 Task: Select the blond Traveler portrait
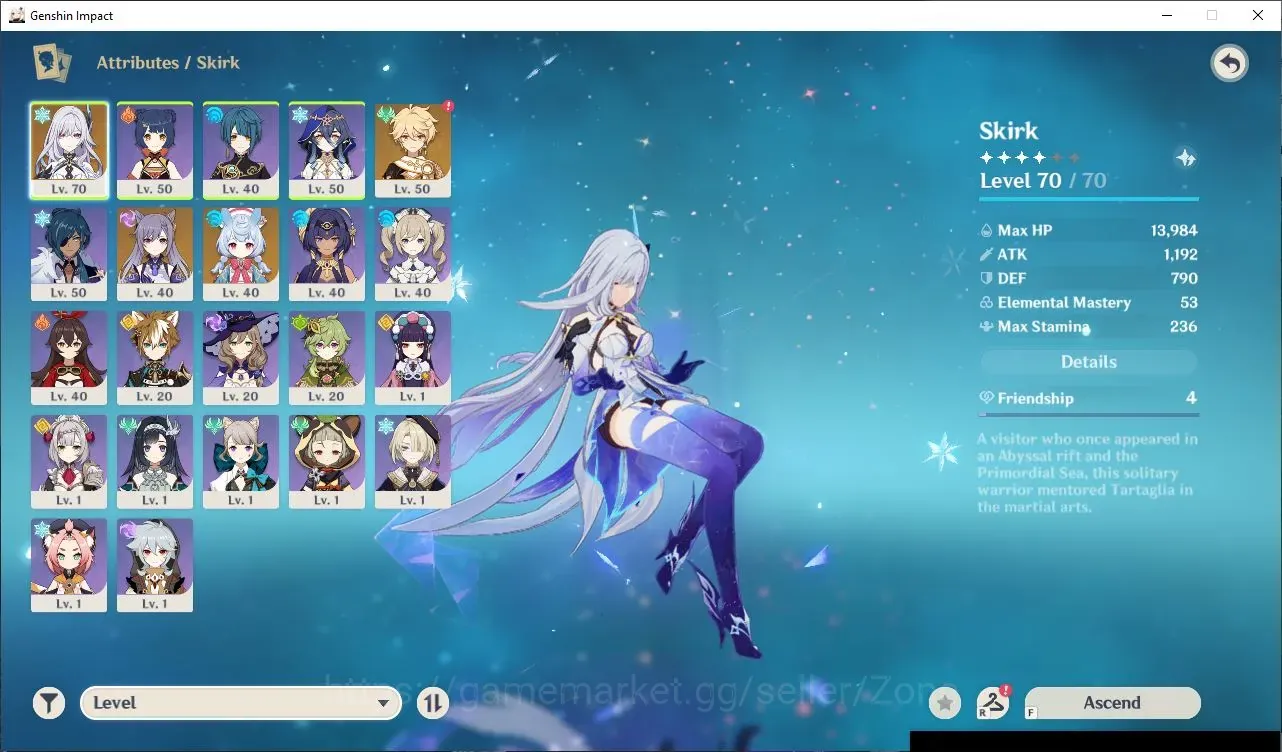(x=413, y=150)
